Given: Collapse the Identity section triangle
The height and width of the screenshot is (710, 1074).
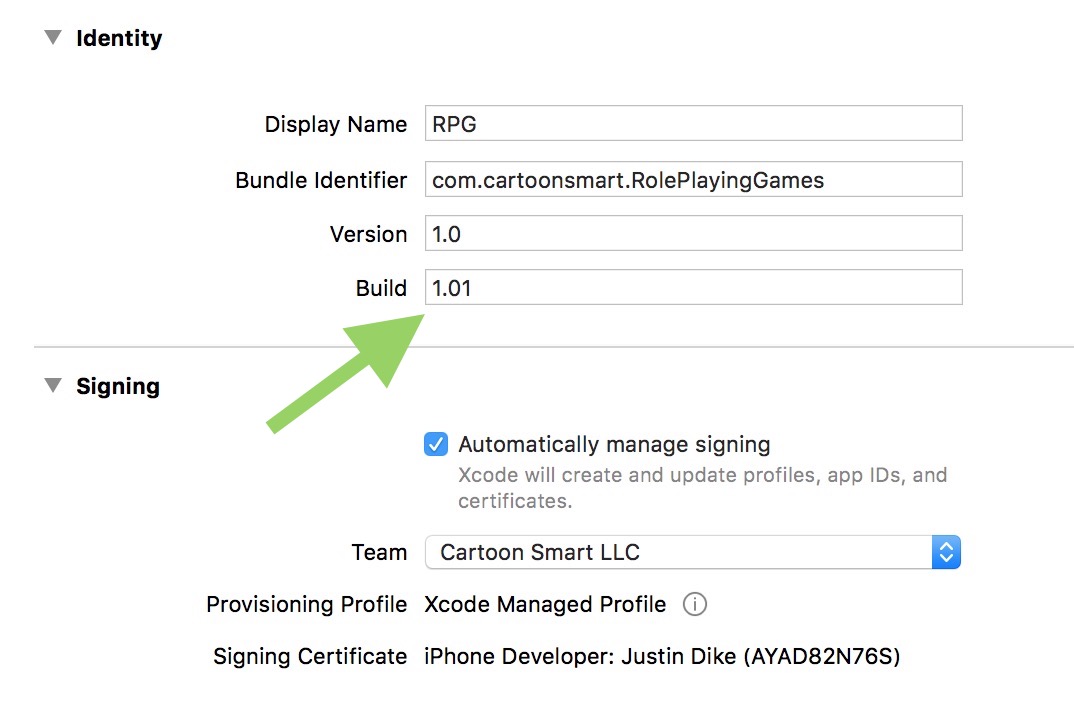Looking at the screenshot, I should 52,38.
